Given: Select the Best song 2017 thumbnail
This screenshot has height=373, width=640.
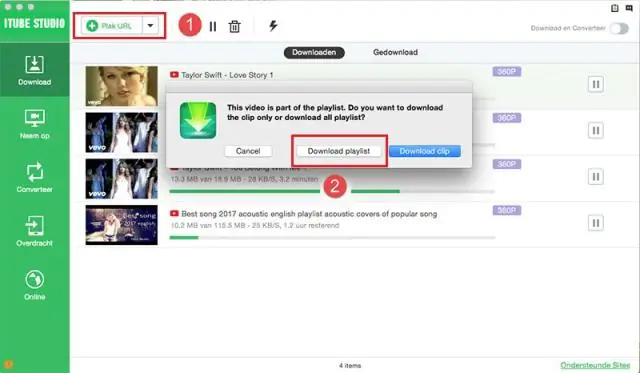Looking at the screenshot, I should point(121,225).
